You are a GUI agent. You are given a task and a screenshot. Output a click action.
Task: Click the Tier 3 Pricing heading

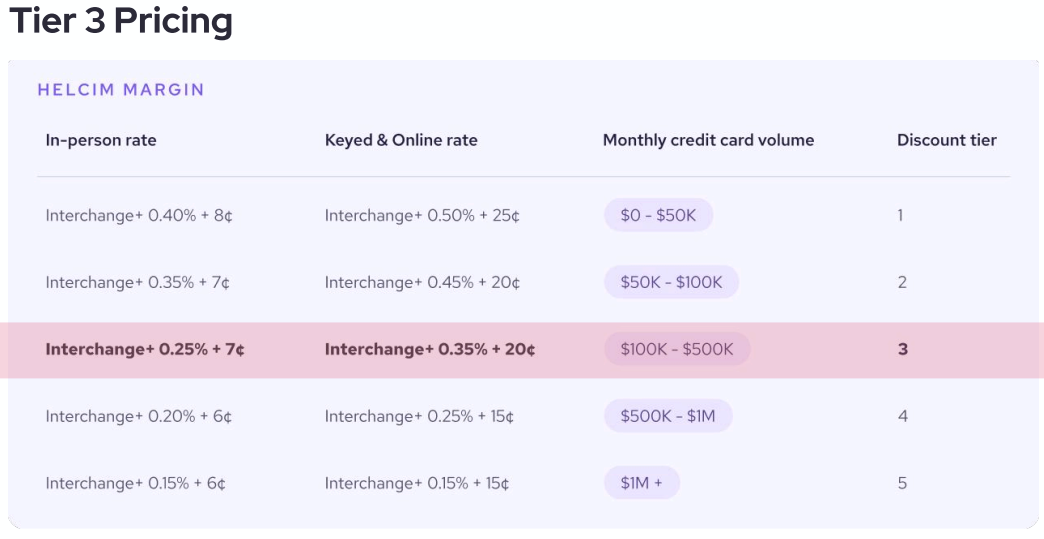pos(121,21)
